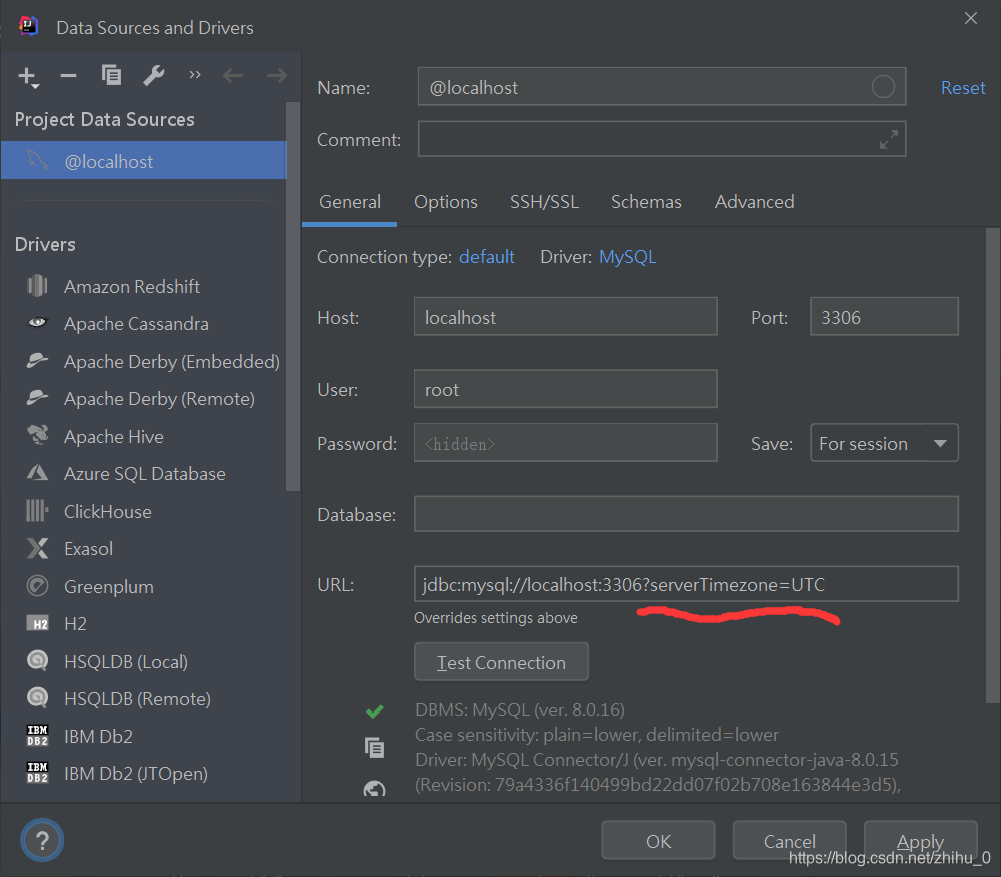Click the color circle in Name field

coord(883,86)
